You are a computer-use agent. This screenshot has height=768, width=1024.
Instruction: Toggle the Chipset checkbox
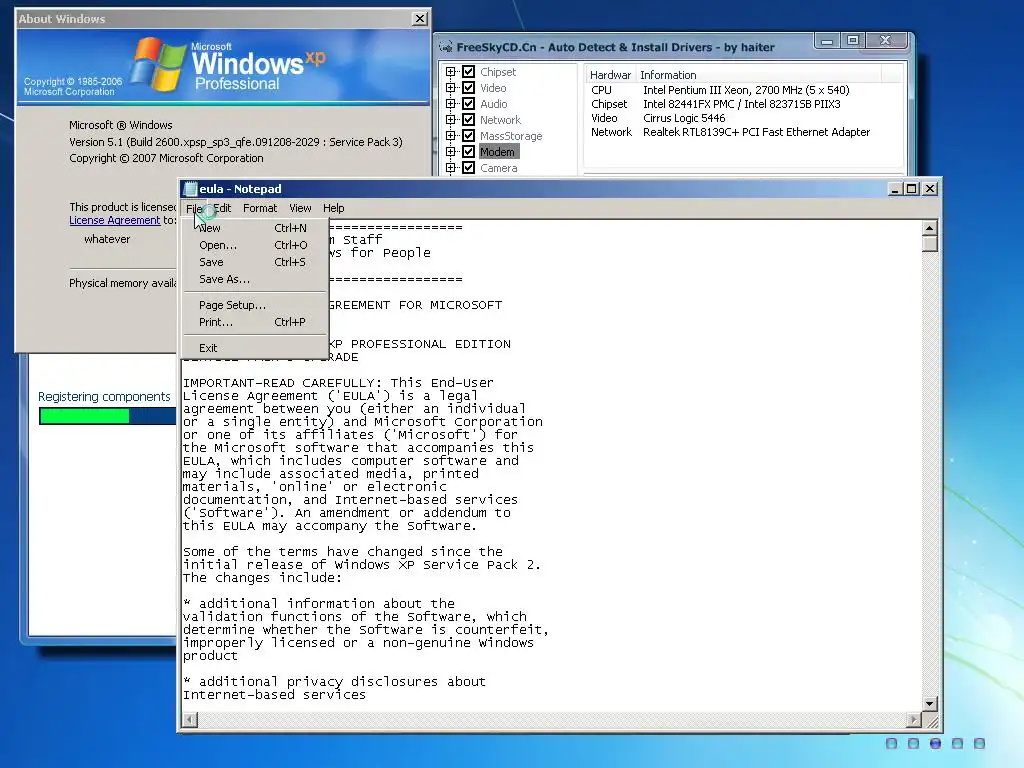point(468,72)
